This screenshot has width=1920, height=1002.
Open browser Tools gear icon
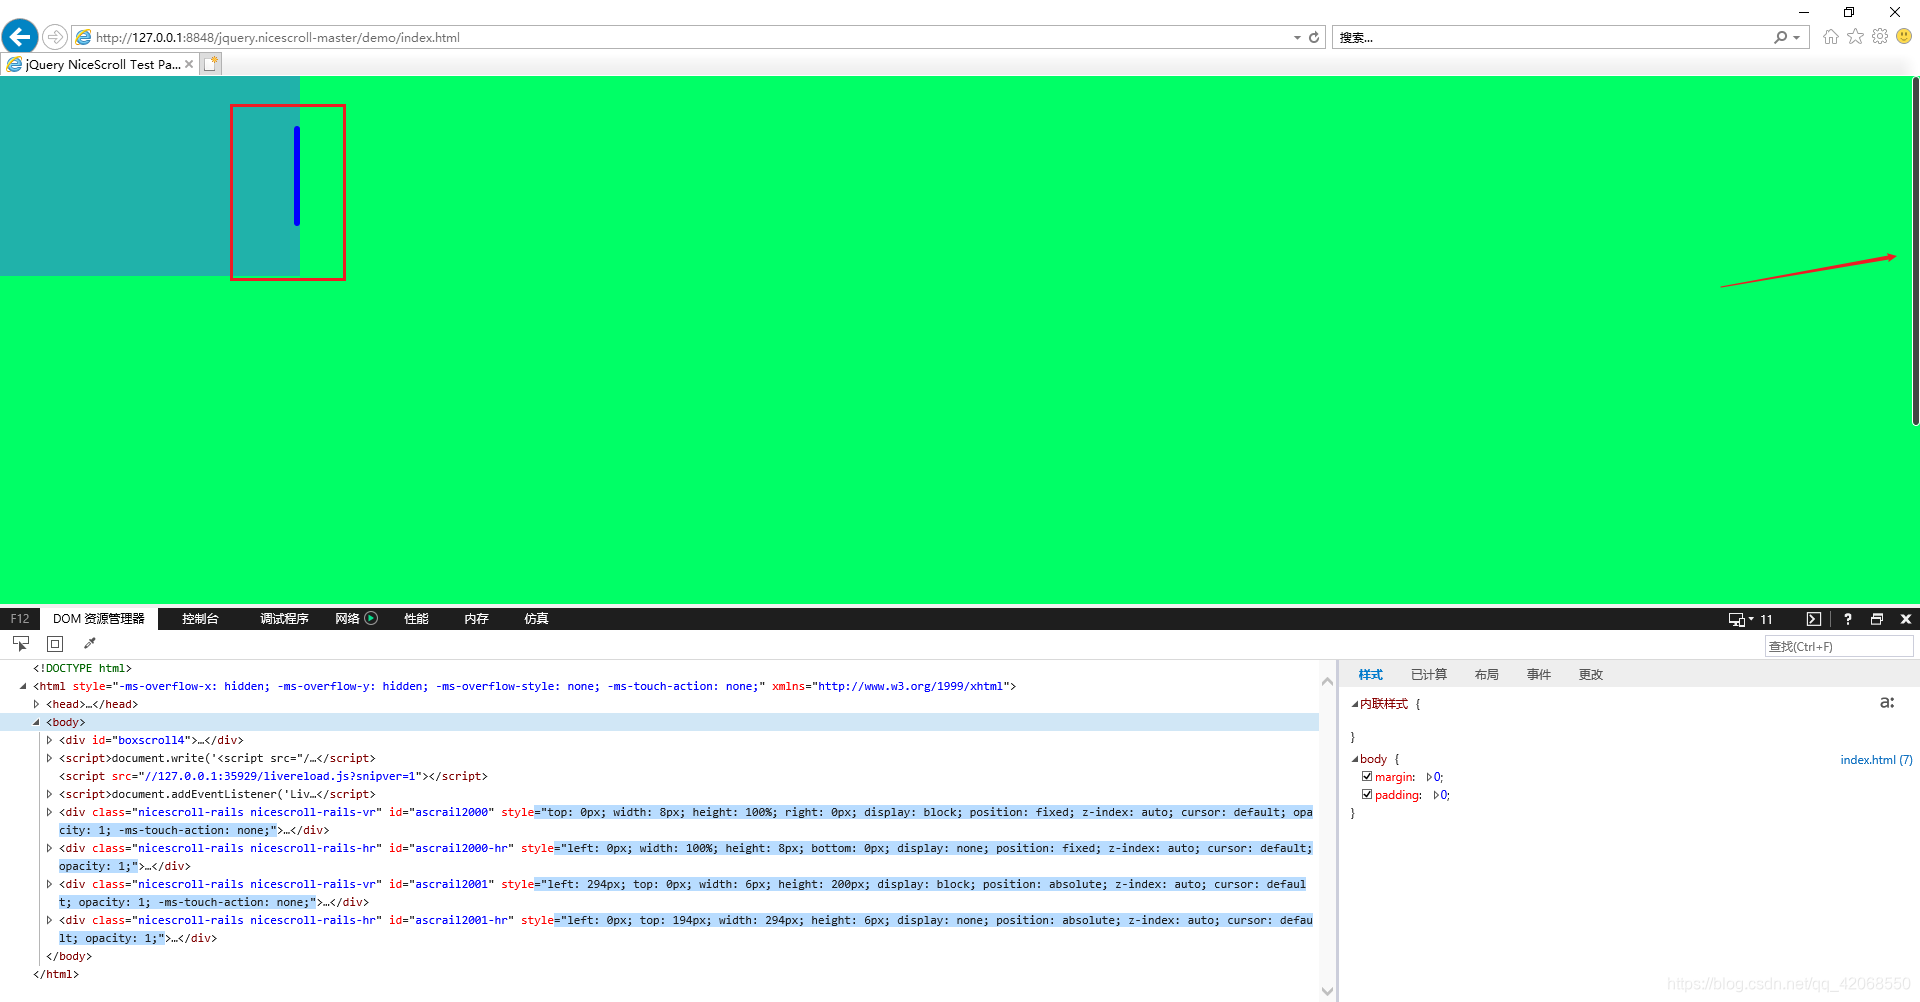click(x=1880, y=37)
